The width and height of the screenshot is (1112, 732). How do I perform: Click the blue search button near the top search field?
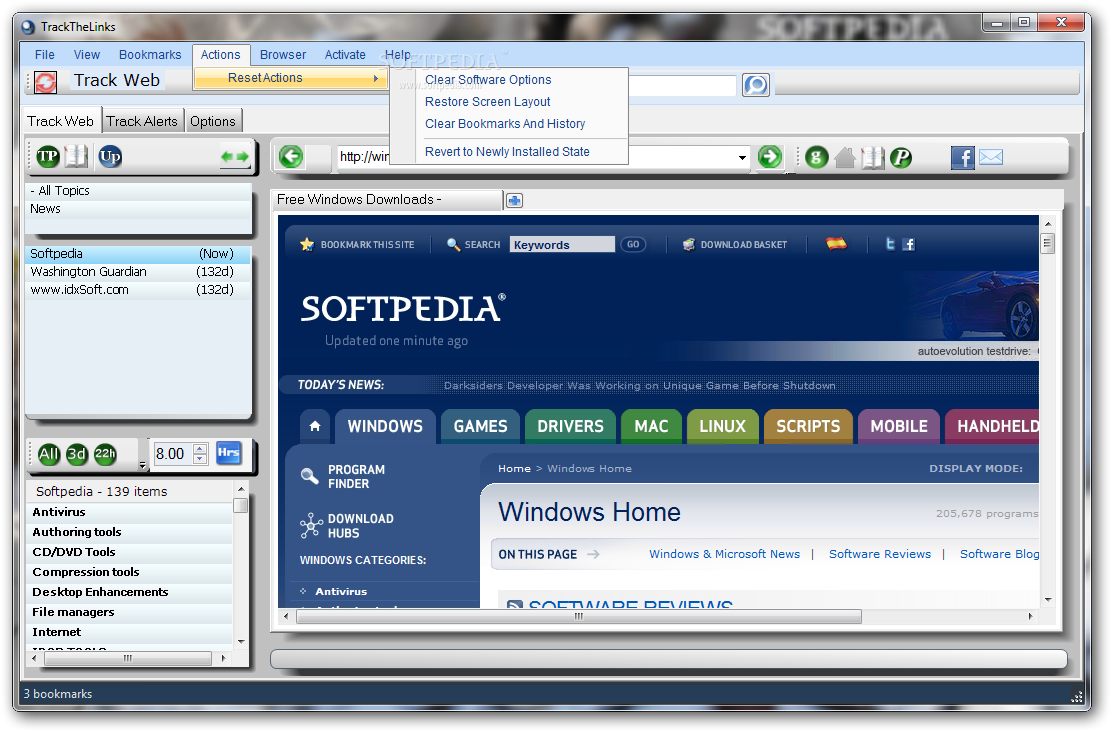(x=756, y=85)
